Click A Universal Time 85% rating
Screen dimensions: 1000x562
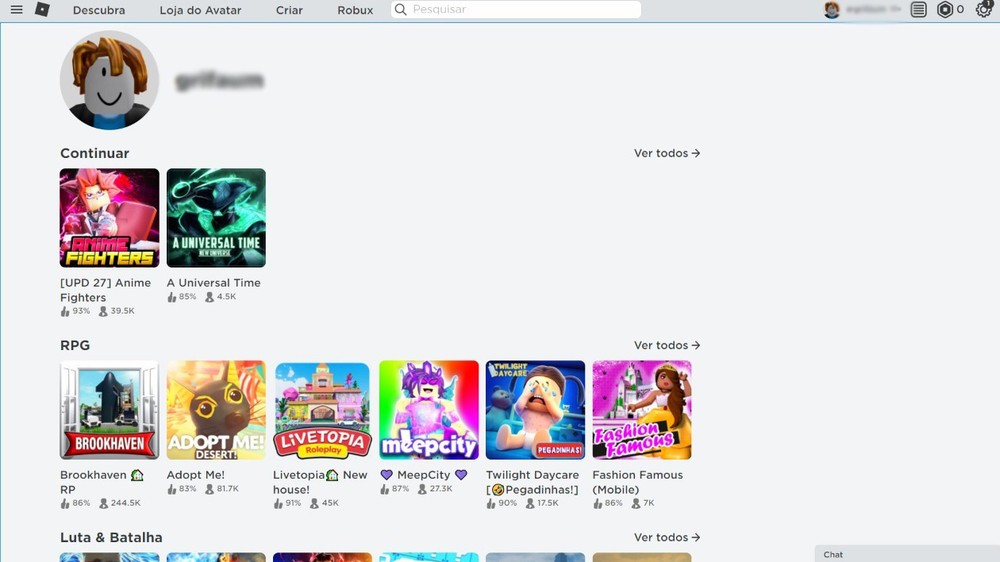[182, 297]
